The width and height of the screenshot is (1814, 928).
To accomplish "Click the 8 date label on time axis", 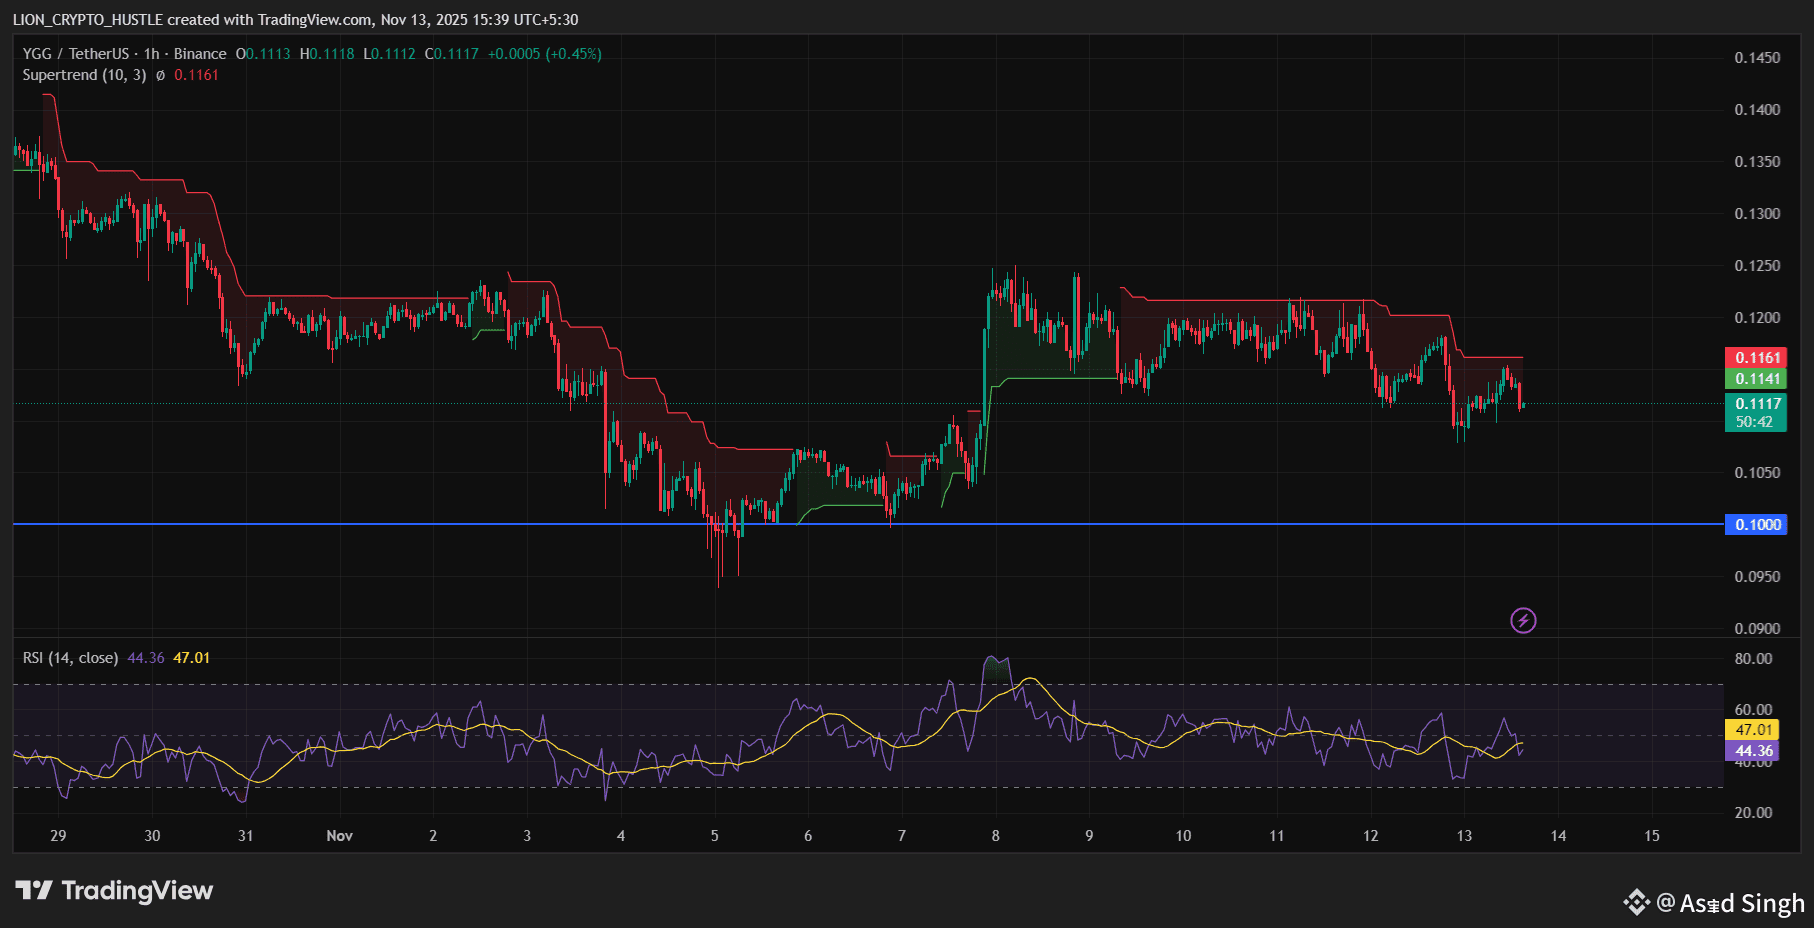I will pyautogui.click(x=995, y=836).
